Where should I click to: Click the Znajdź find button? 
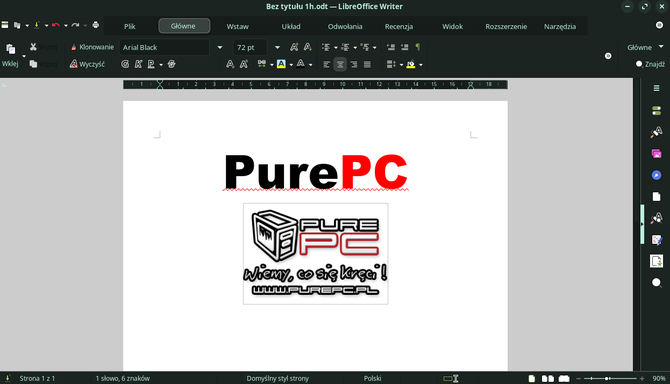point(650,64)
